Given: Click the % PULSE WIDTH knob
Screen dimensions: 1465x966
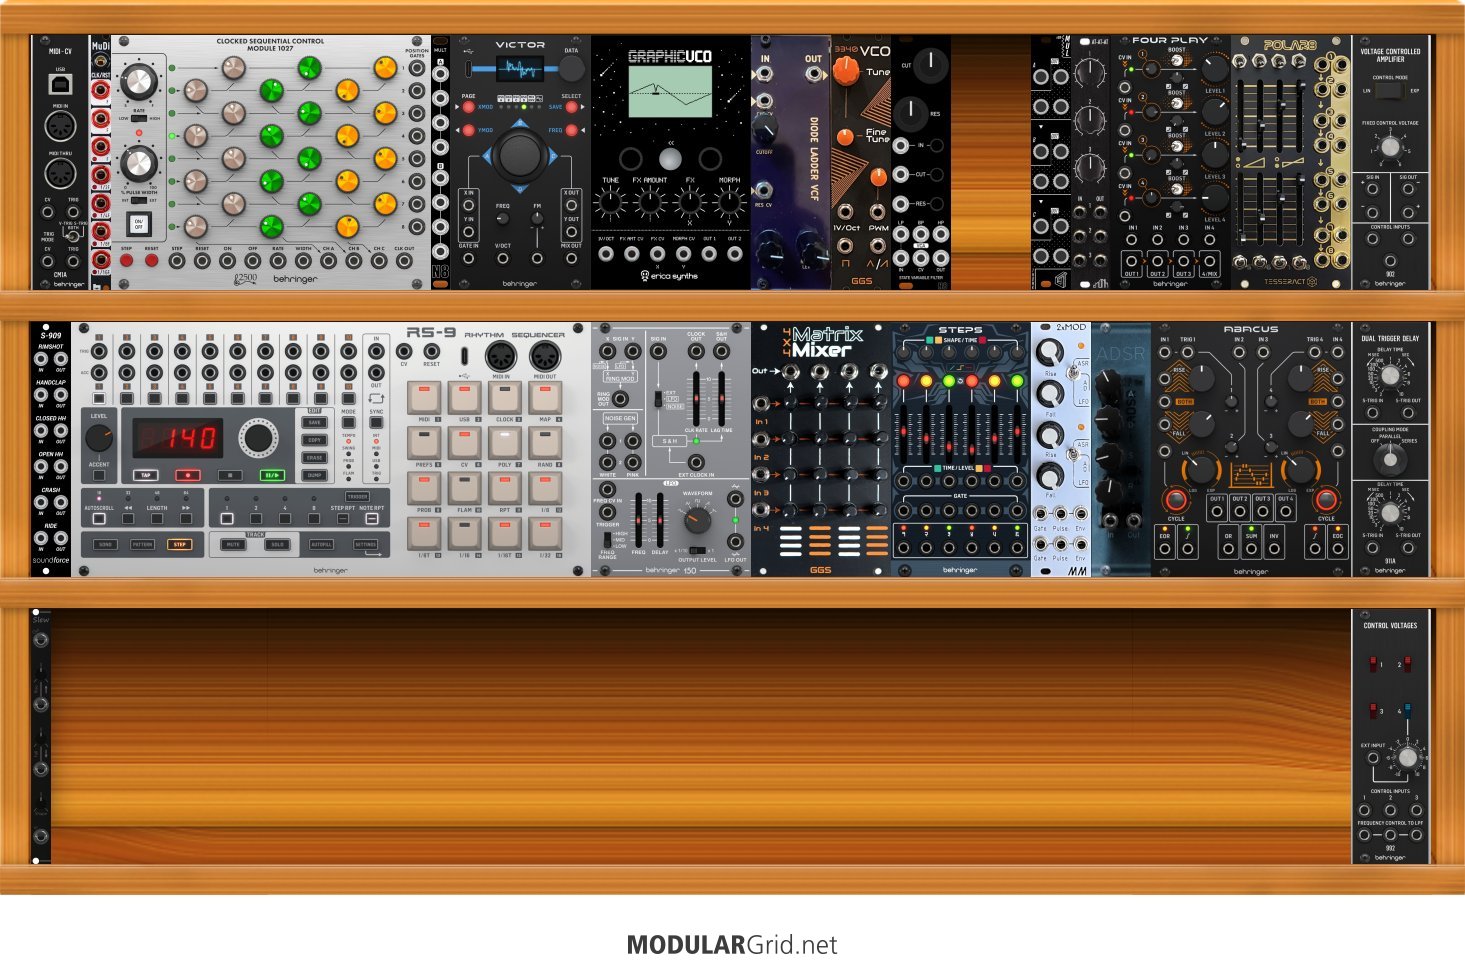Looking at the screenshot, I should 139,163.
